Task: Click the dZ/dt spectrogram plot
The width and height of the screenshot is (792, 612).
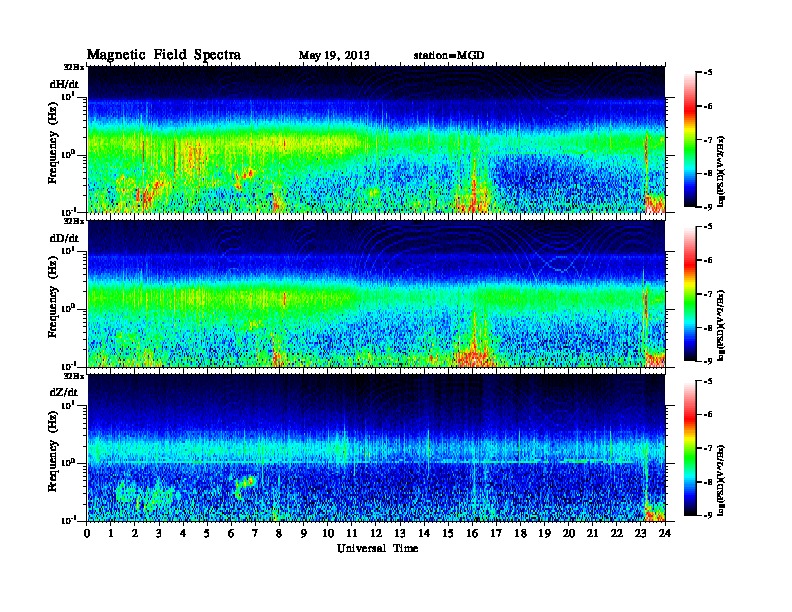Action: [376, 448]
